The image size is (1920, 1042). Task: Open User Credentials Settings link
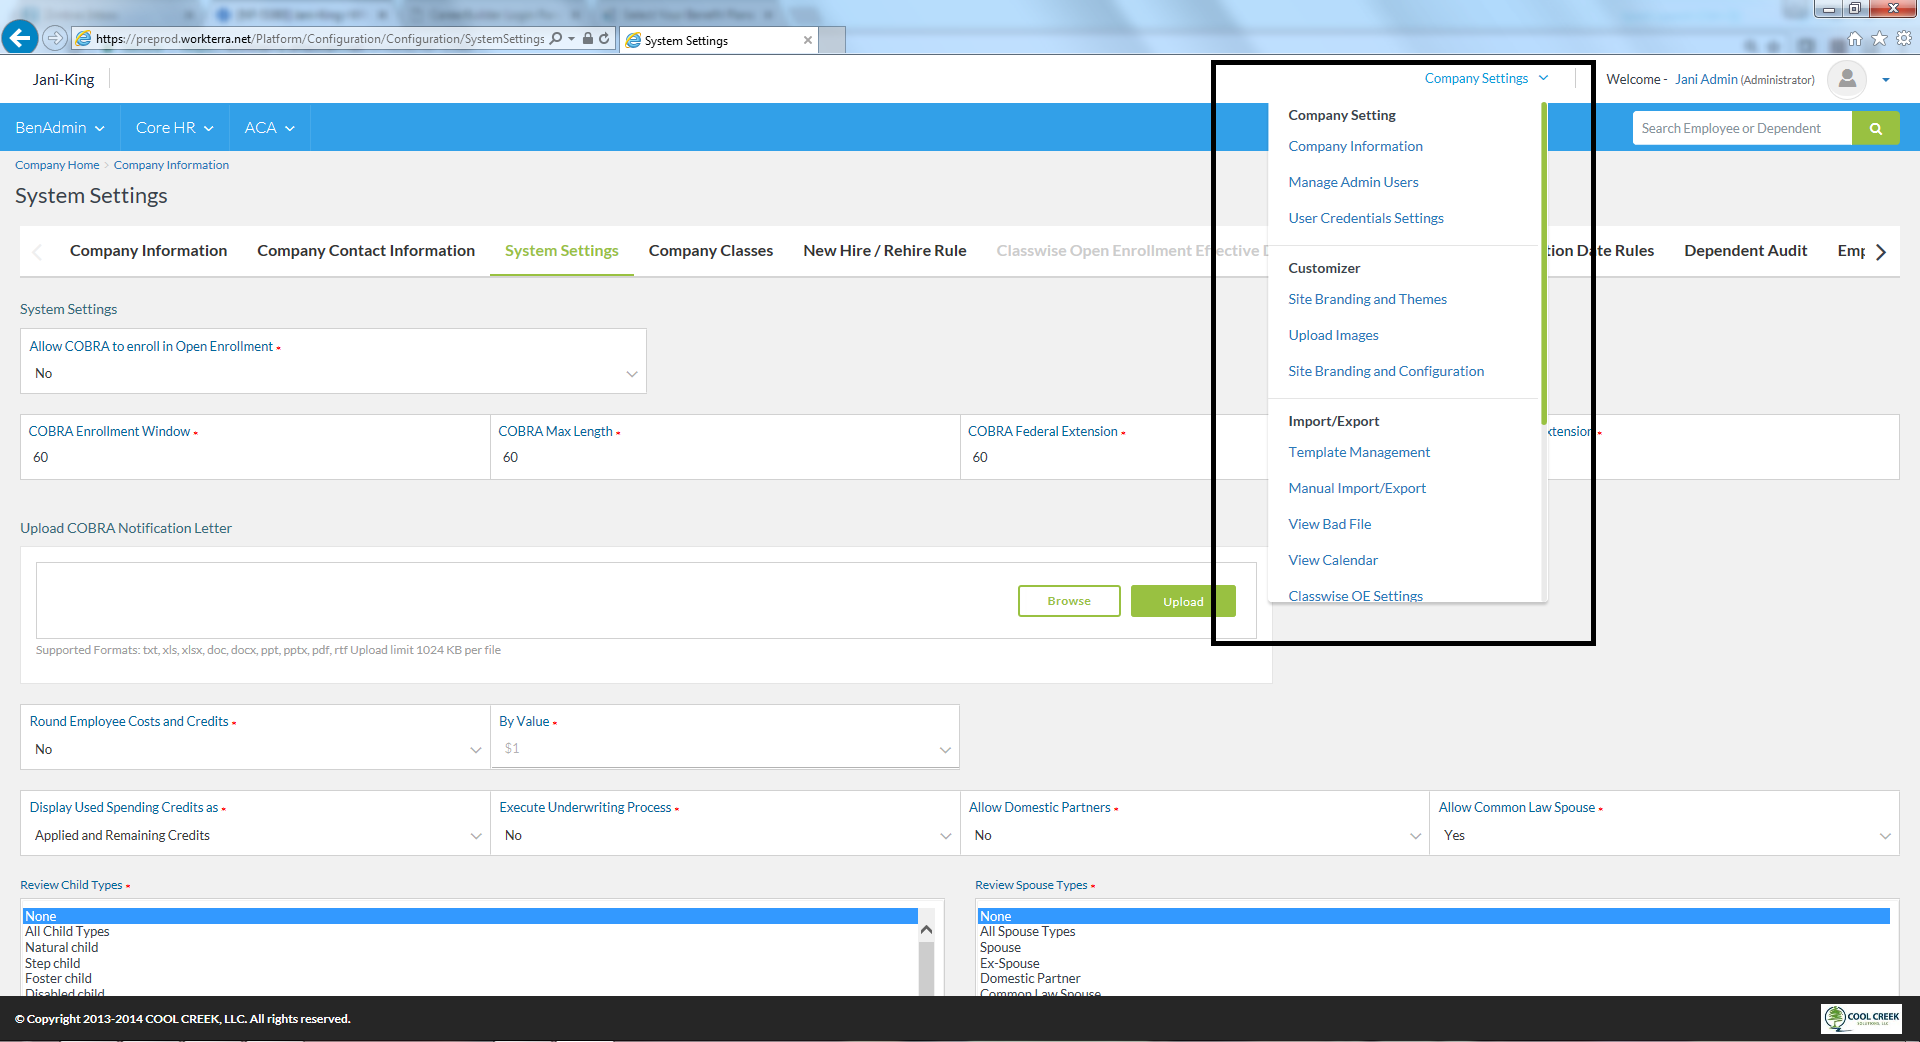(1365, 218)
